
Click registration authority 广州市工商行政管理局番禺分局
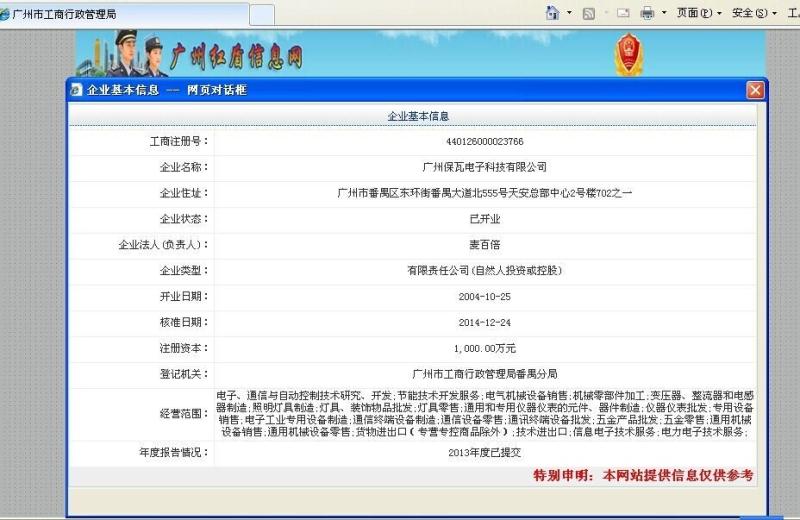pyautogui.click(x=485, y=374)
